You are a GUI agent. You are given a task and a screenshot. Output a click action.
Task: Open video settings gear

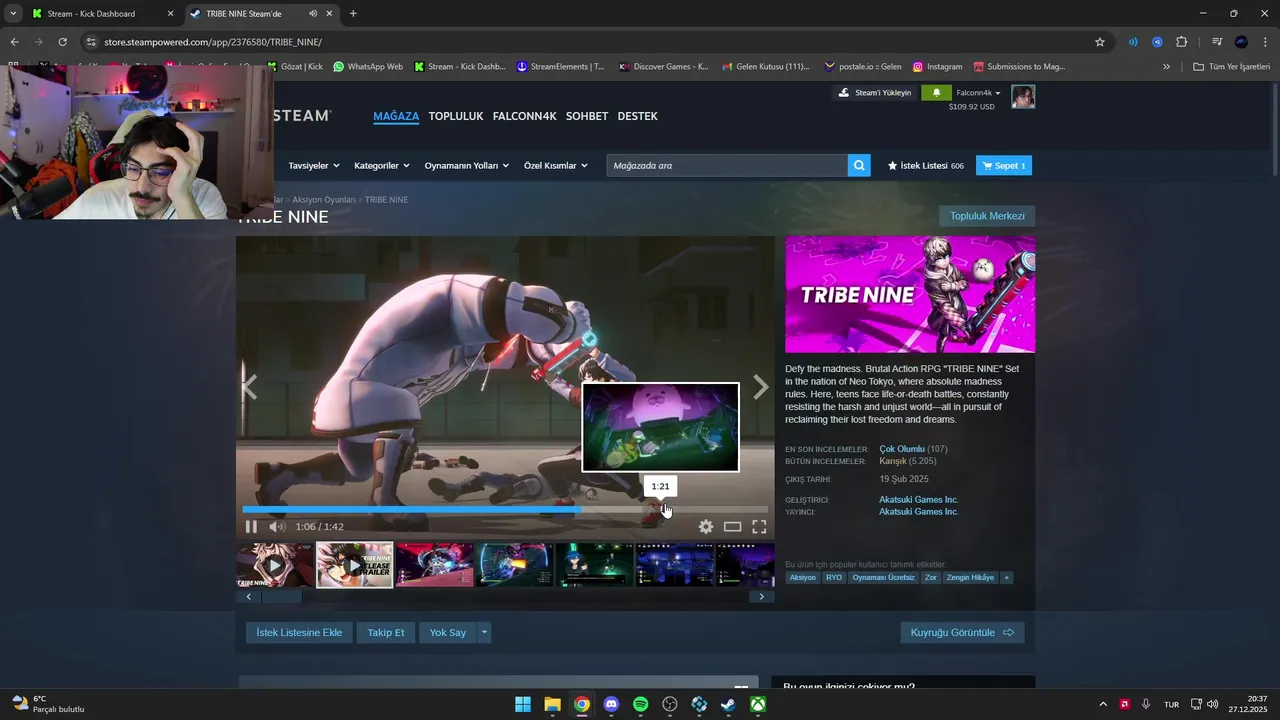(x=706, y=527)
